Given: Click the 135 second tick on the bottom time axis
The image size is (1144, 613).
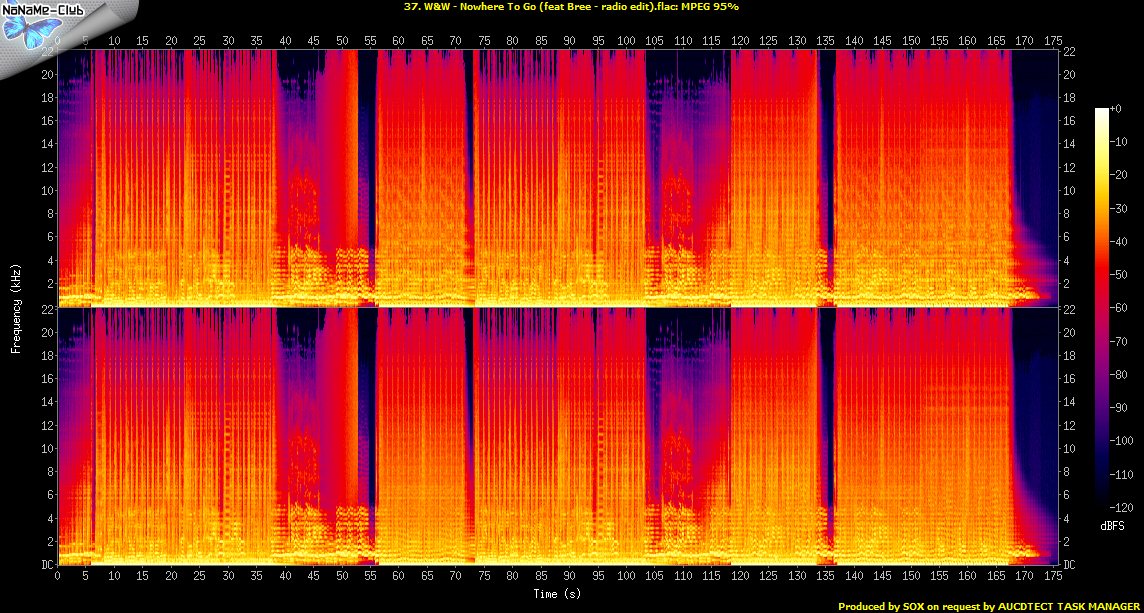Looking at the screenshot, I should click(826, 577).
